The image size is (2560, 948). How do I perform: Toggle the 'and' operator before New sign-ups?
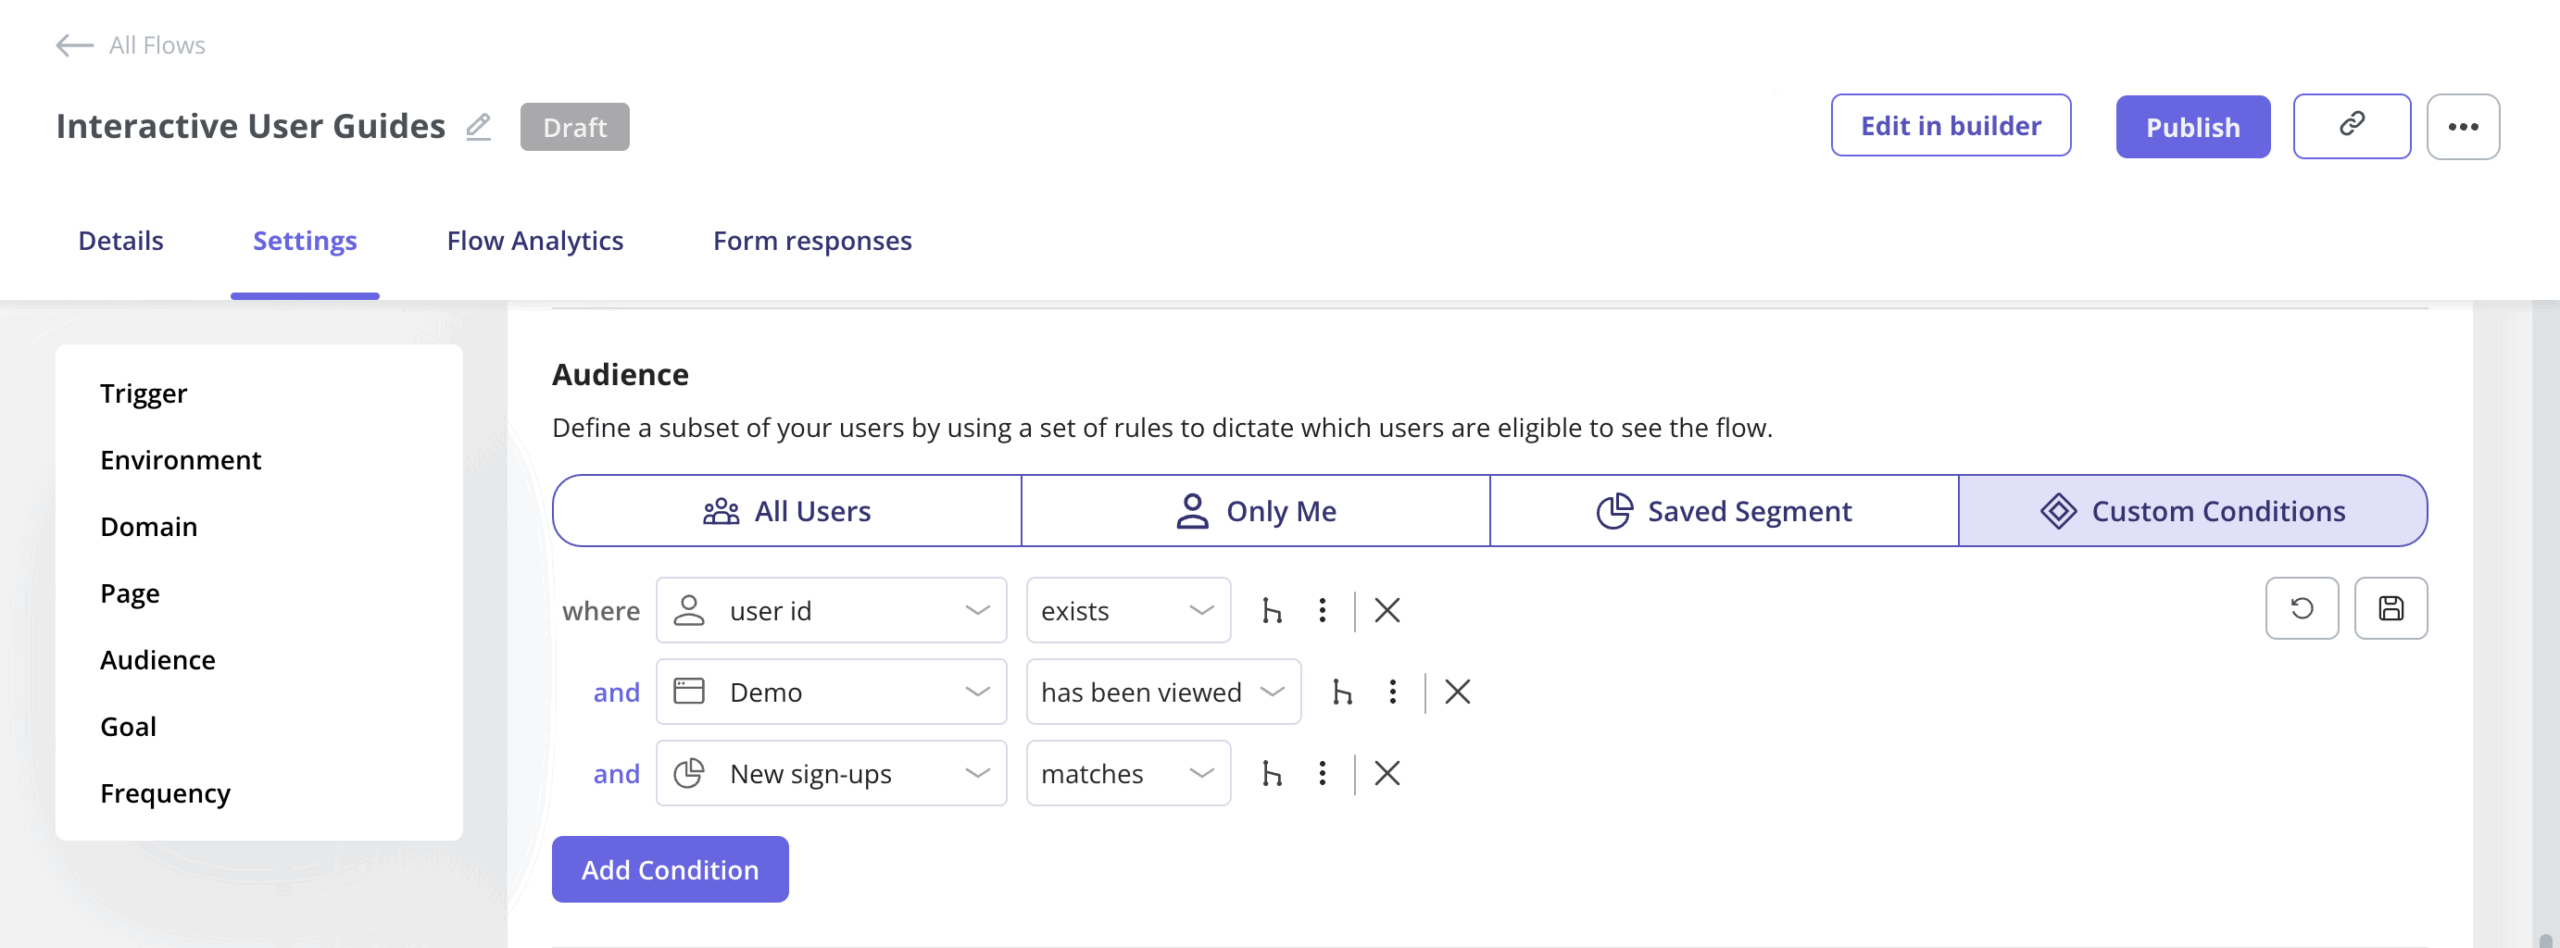pyautogui.click(x=616, y=774)
